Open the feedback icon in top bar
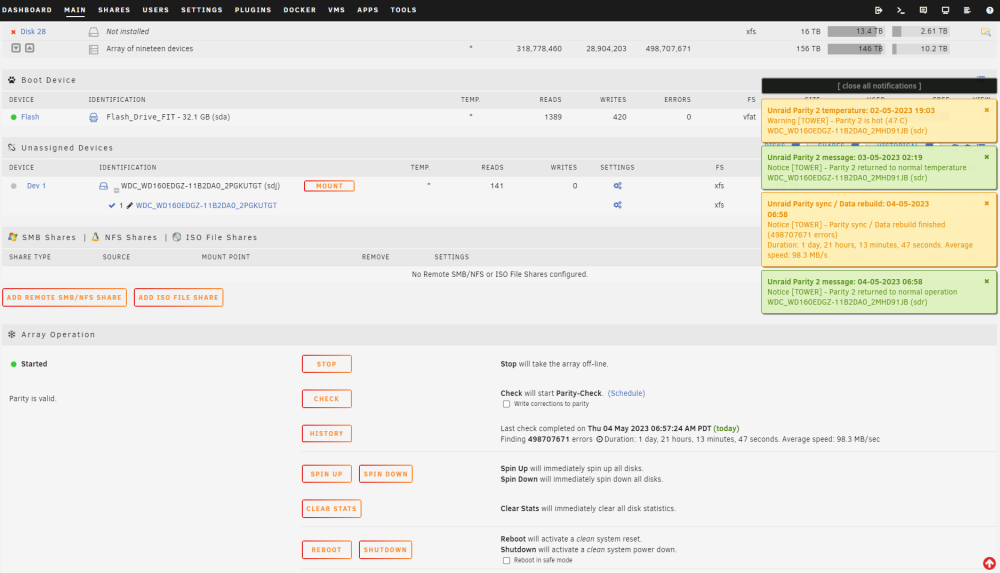The image size is (1000, 573). 923,10
